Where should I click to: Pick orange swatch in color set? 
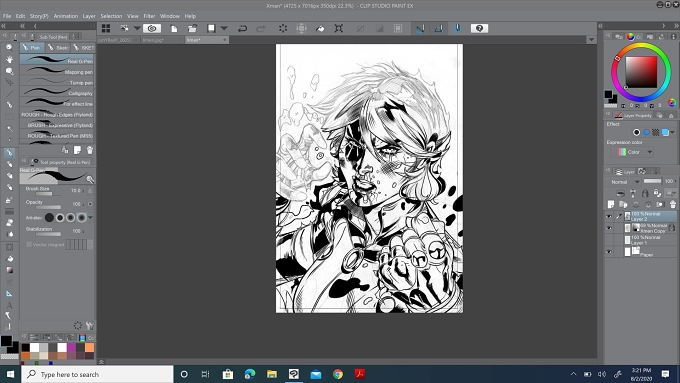(x=89, y=347)
